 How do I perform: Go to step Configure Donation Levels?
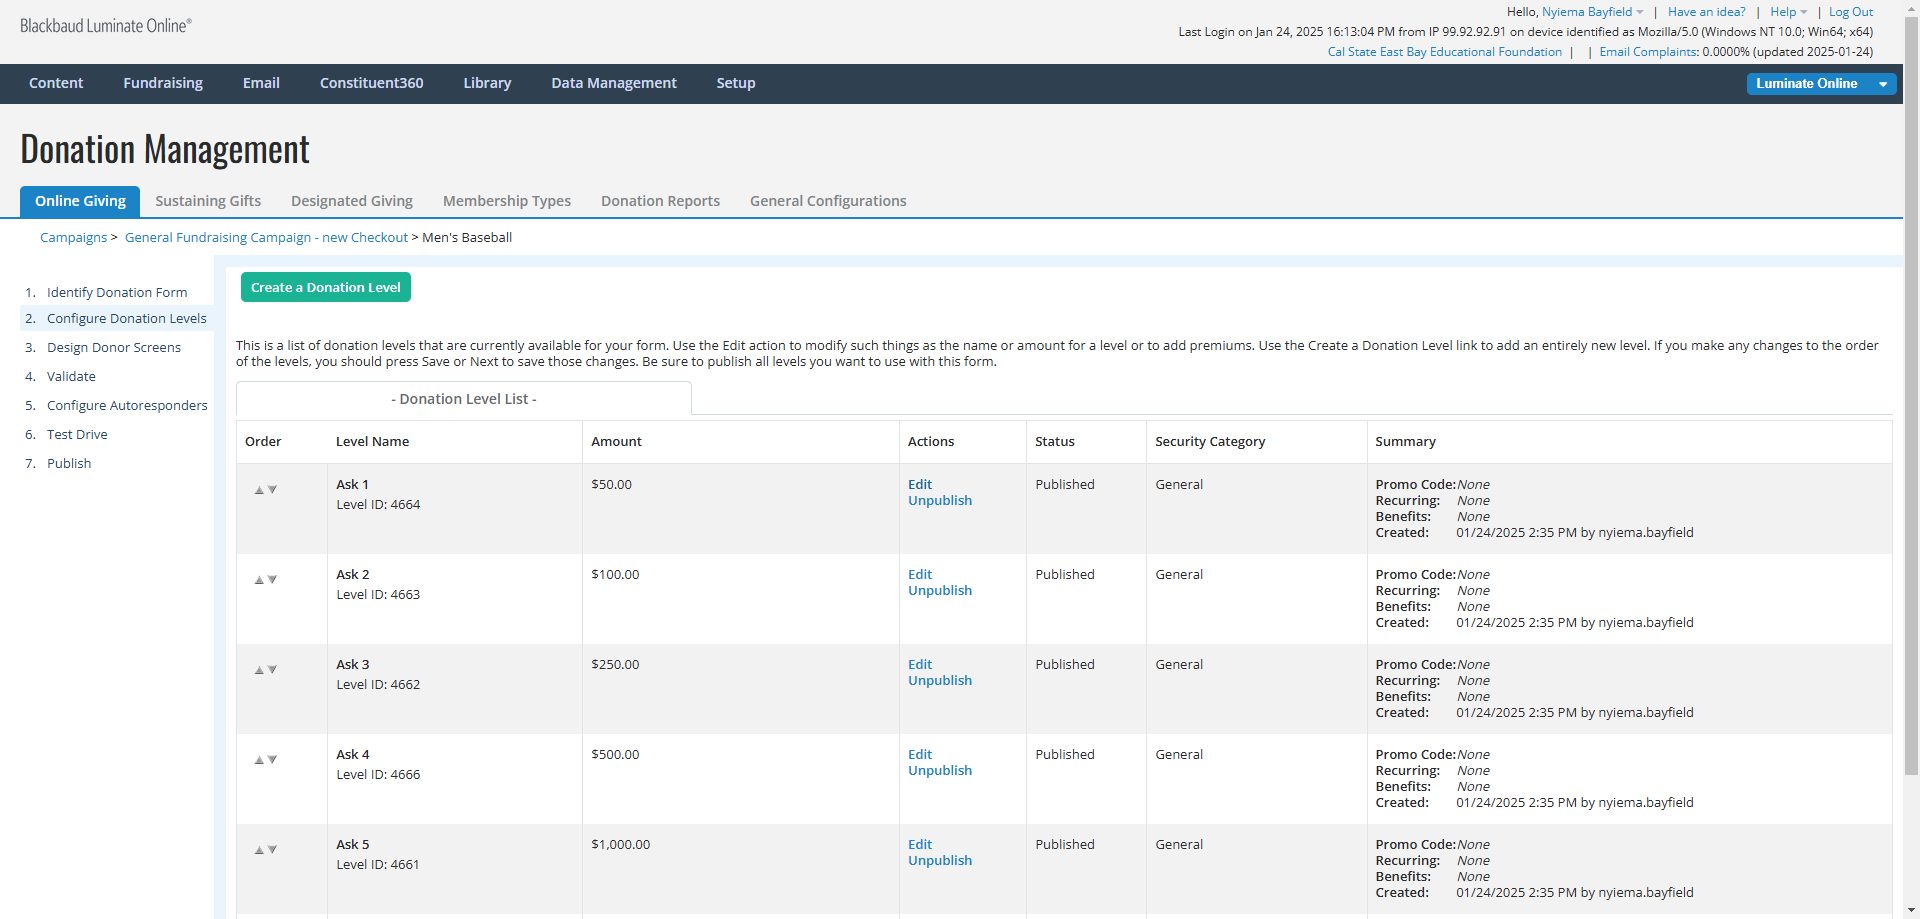point(127,318)
